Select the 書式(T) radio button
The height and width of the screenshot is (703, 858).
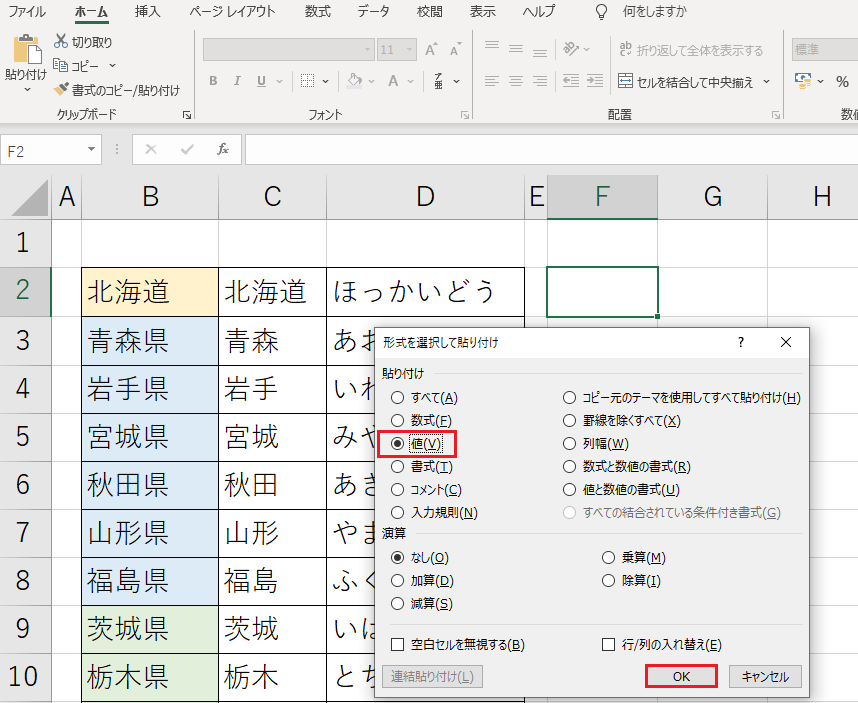[x=397, y=467]
